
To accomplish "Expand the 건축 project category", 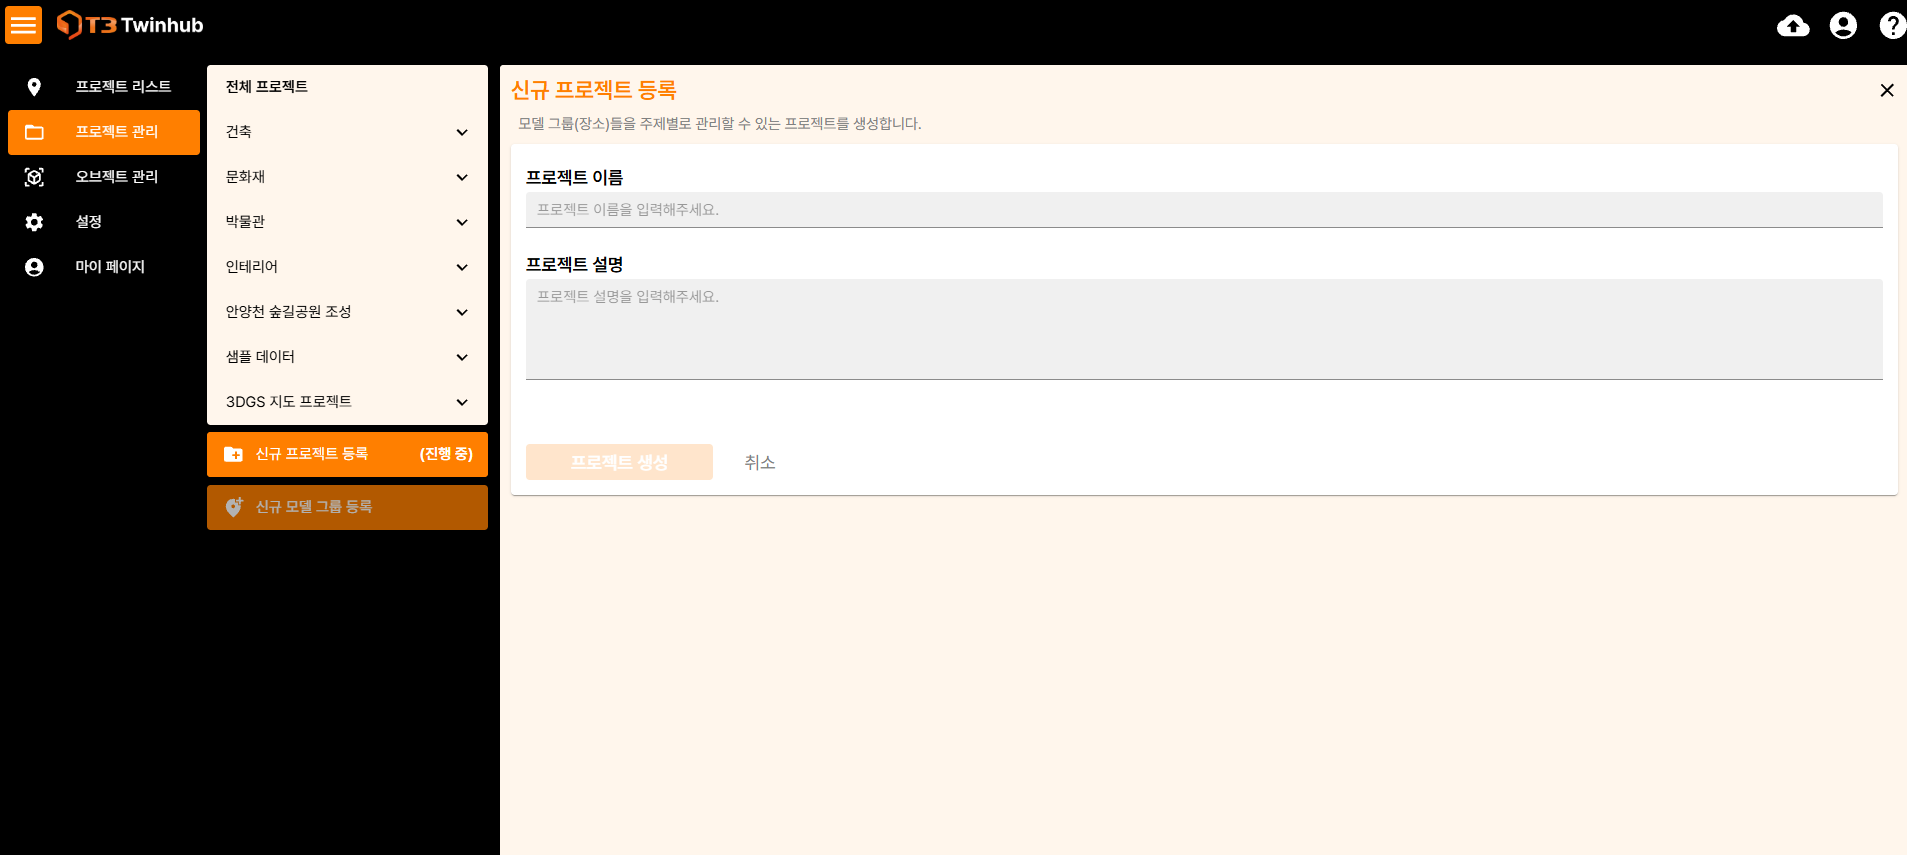I will [x=462, y=132].
